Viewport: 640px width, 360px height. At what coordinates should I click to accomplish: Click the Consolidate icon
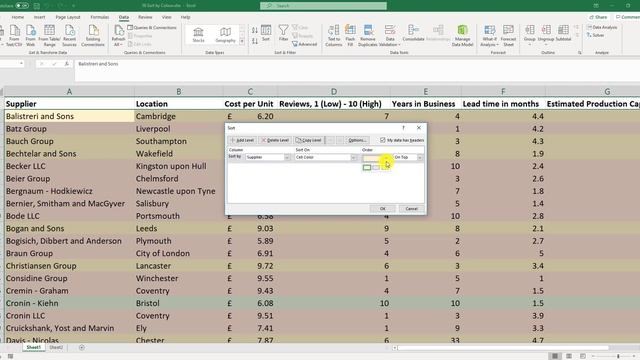tap(413, 33)
